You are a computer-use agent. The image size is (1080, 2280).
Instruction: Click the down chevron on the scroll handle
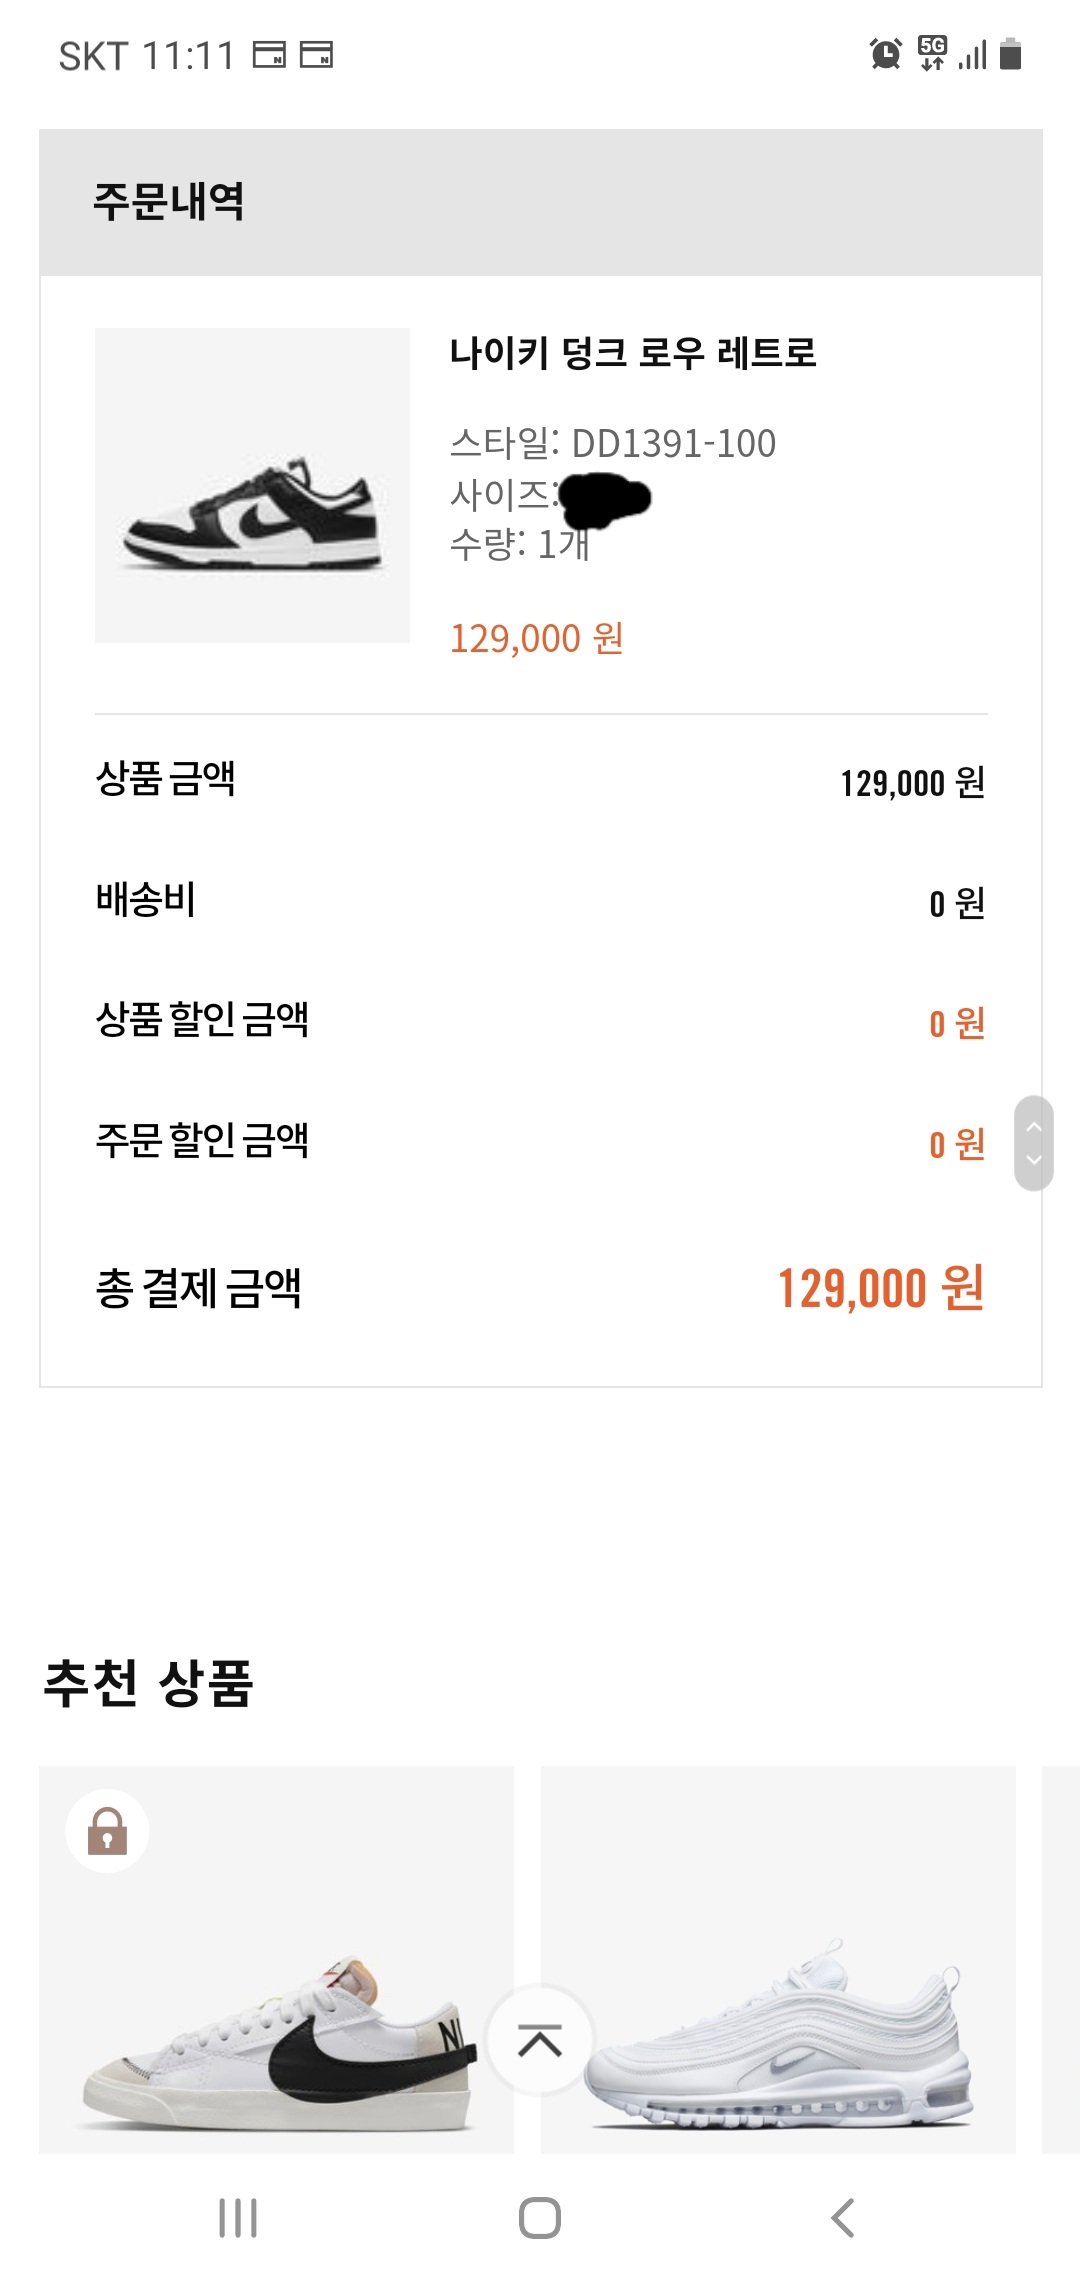[x=1034, y=1160]
